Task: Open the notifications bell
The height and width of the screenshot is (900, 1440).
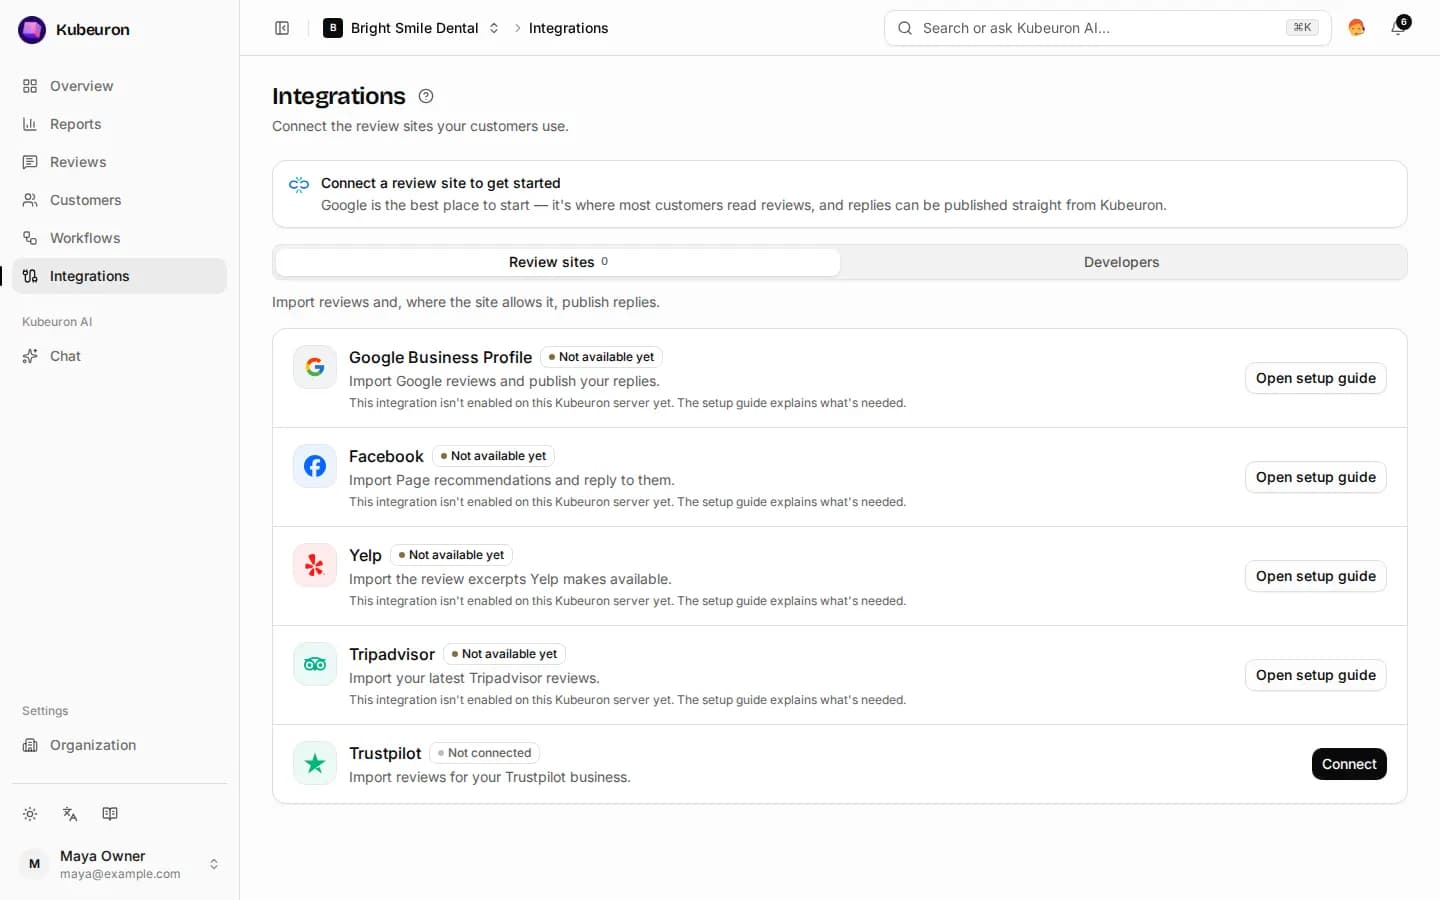Action: pyautogui.click(x=1398, y=28)
